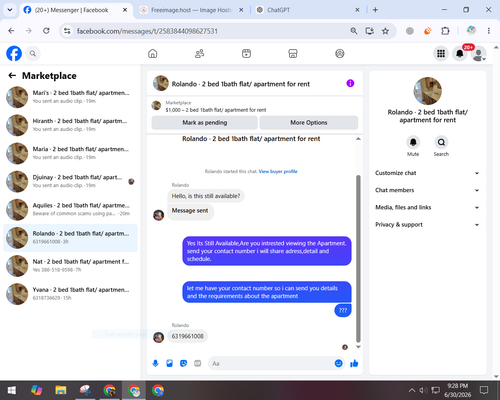
Task: Open Aquilles apartment conversation
Action: [70, 210]
